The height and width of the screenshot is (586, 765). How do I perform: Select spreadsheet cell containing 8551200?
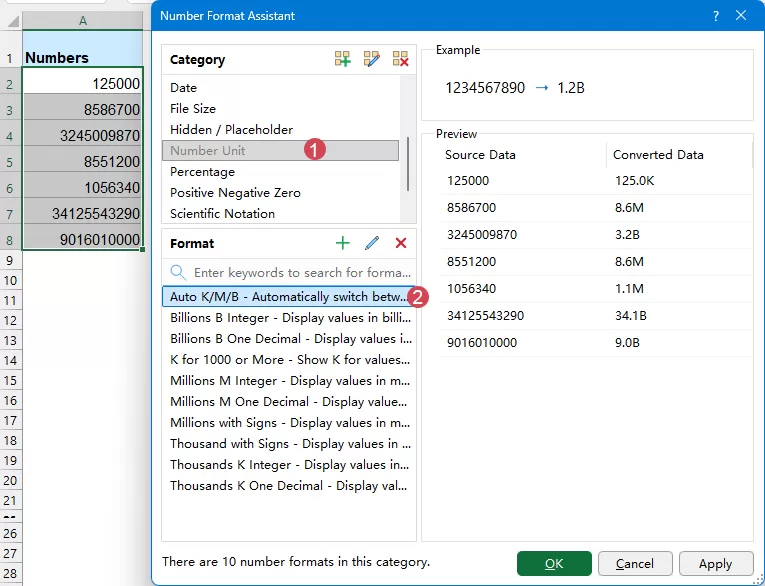(82, 159)
